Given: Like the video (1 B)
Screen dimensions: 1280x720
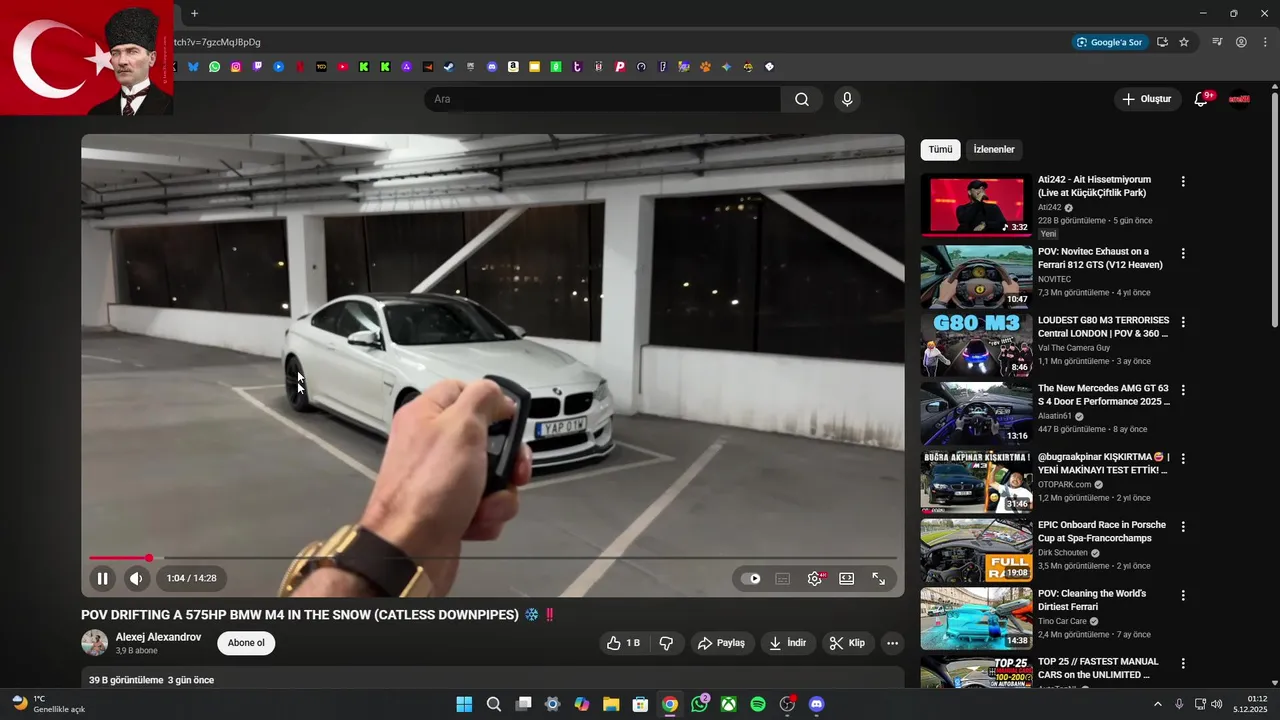Looking at the screenshot, I should pos(623,643).
